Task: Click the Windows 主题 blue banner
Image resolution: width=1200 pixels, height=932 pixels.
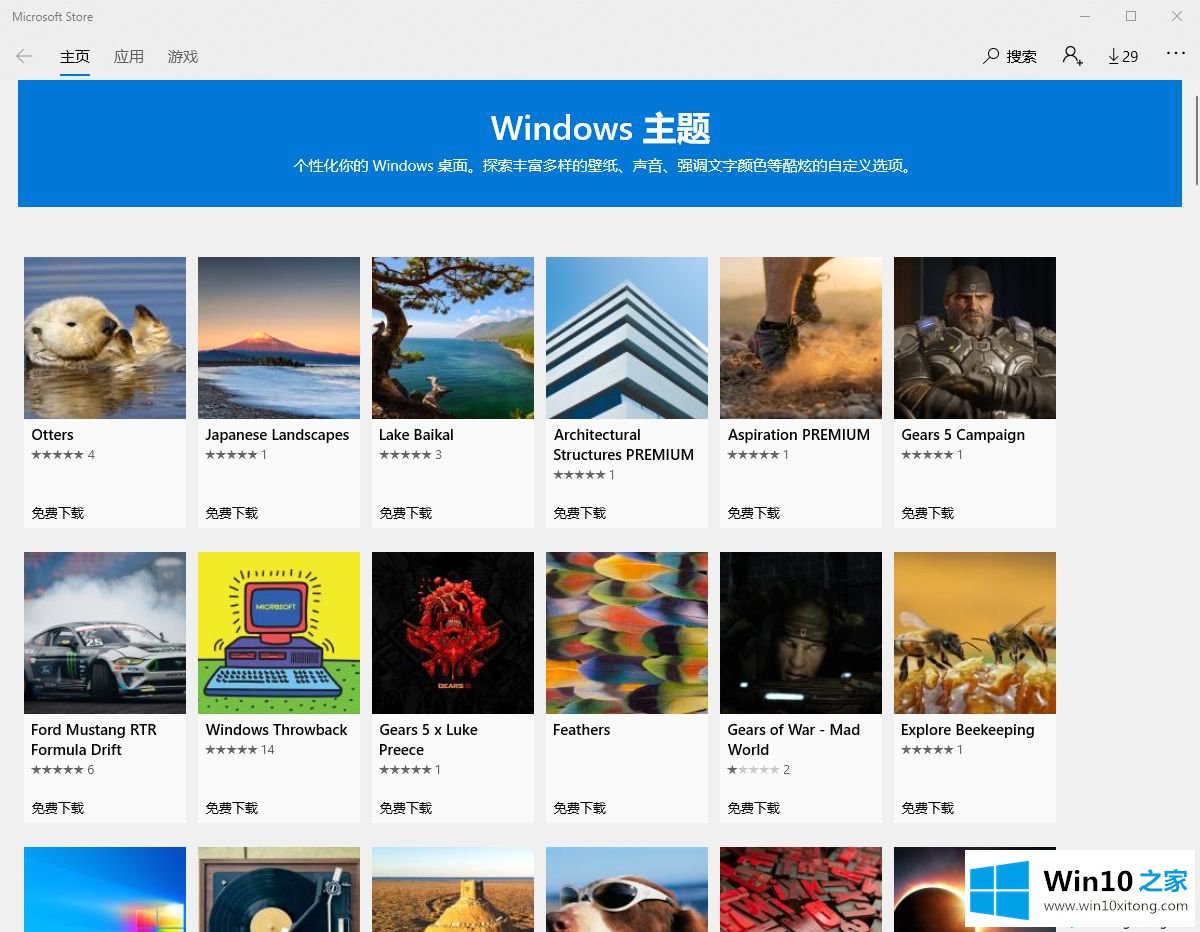Action: coord(600,144)
